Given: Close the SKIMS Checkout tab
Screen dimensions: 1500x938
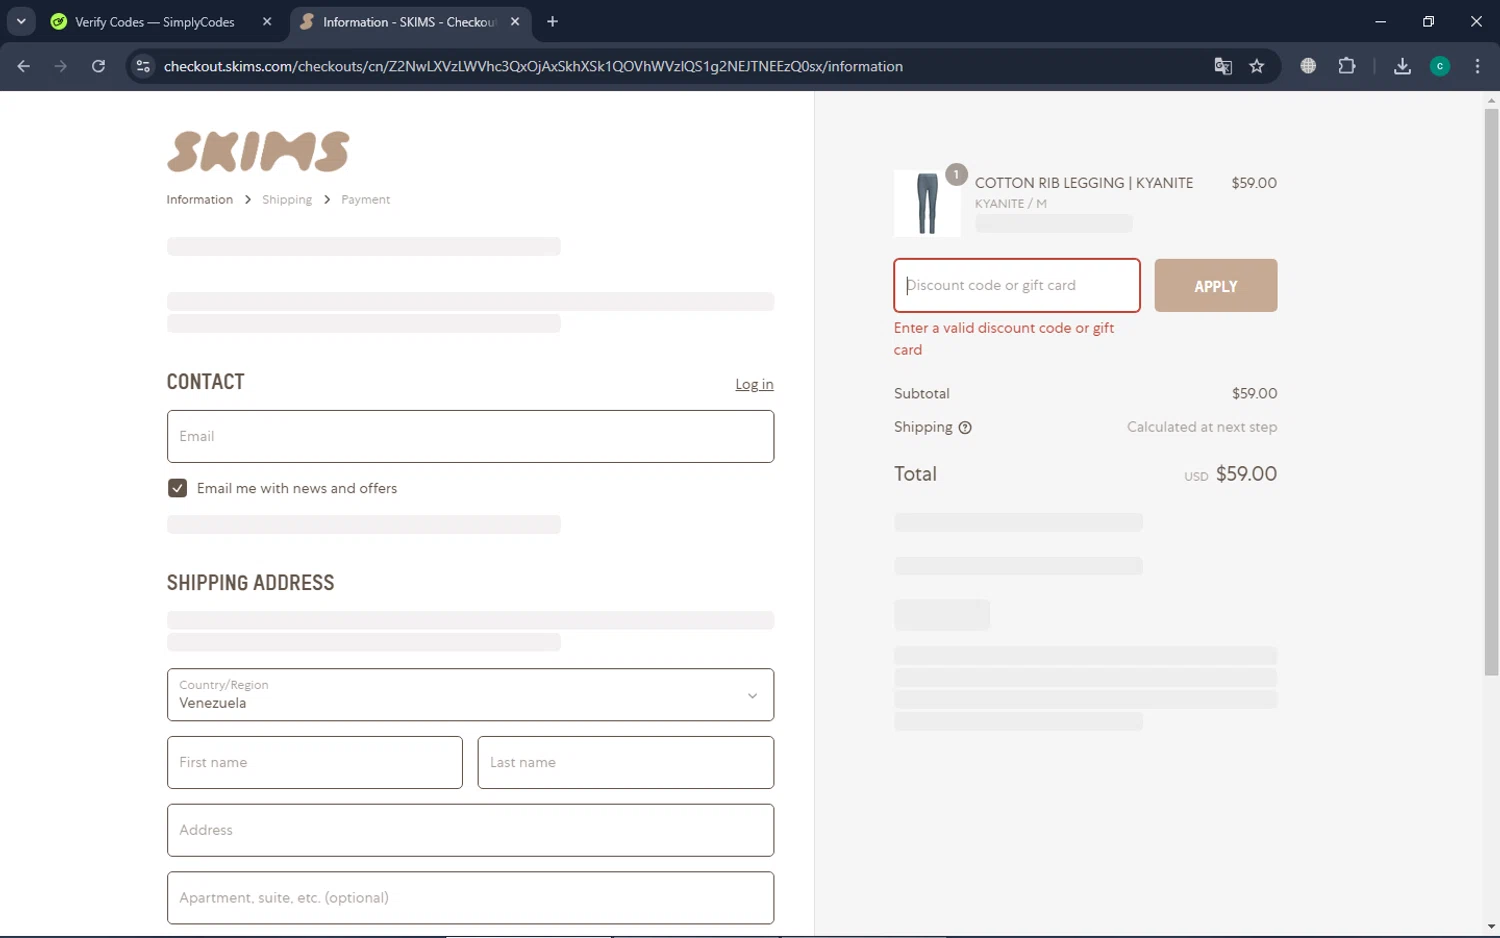Looking at the screenshot, I should (515, 21).
